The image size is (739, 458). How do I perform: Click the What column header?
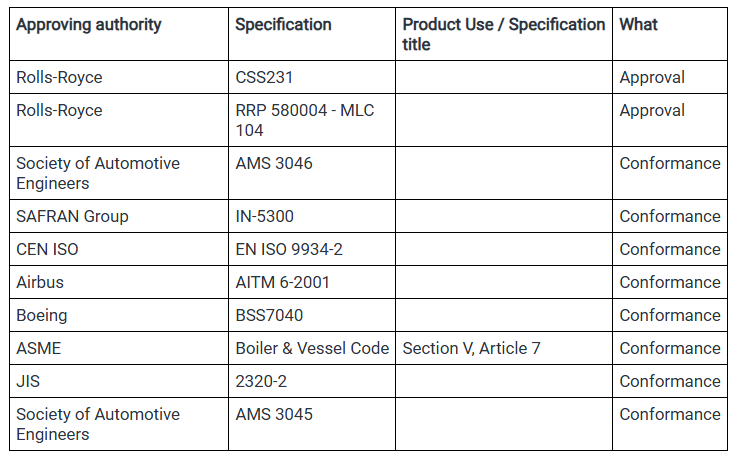click(x=639, y=25)
